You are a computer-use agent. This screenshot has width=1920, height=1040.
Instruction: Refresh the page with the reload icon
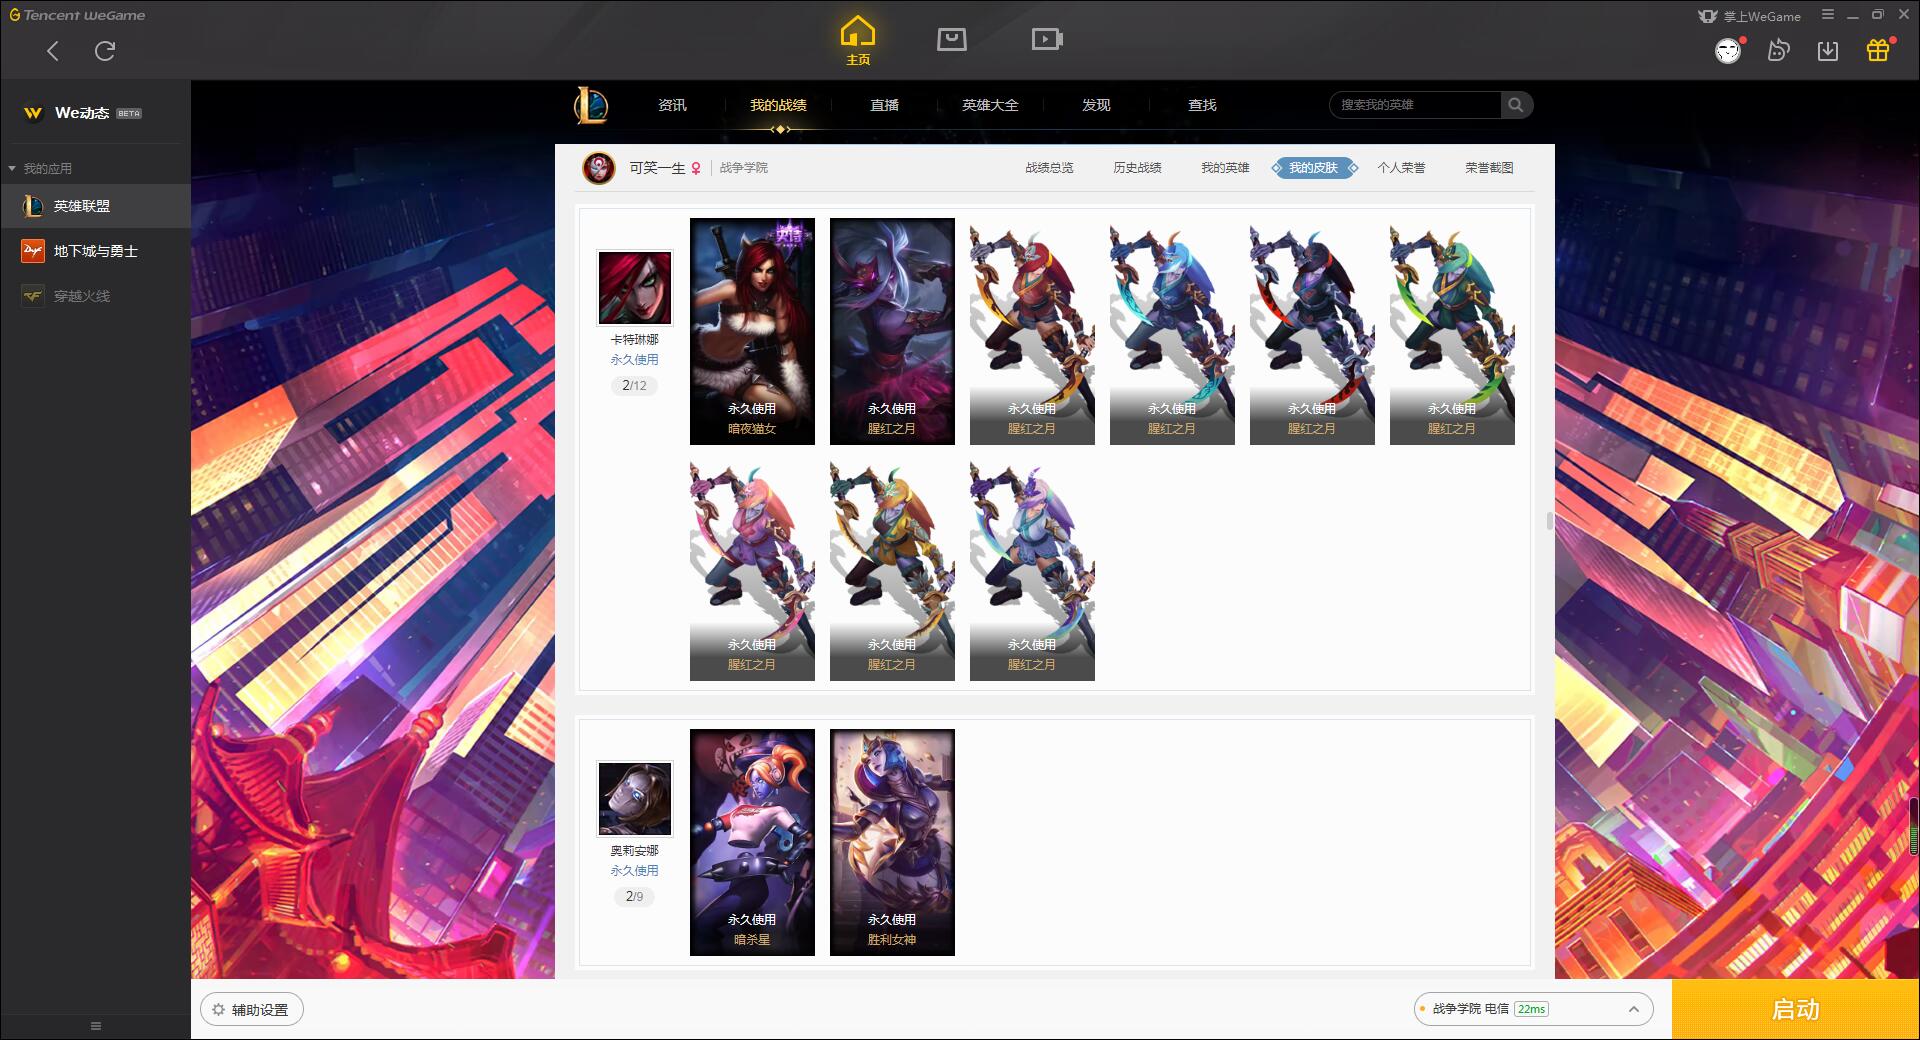click(x=105, y=51)
